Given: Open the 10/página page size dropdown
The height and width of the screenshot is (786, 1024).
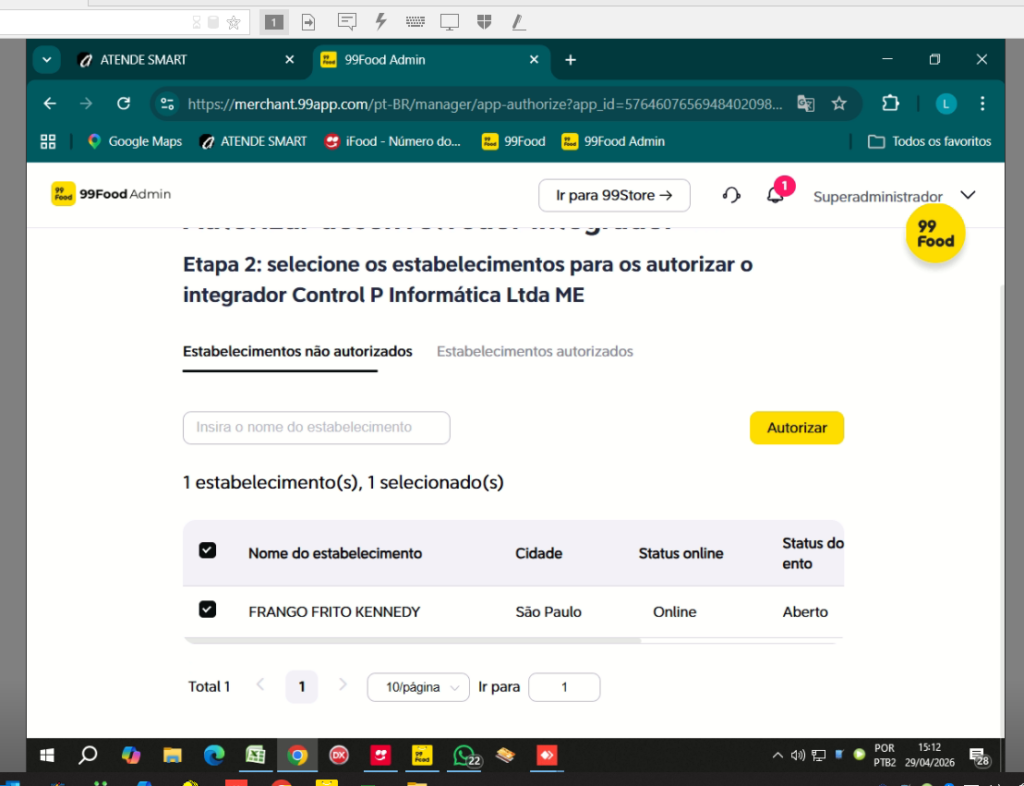Looking at the screenshot, I should point(418,687).
